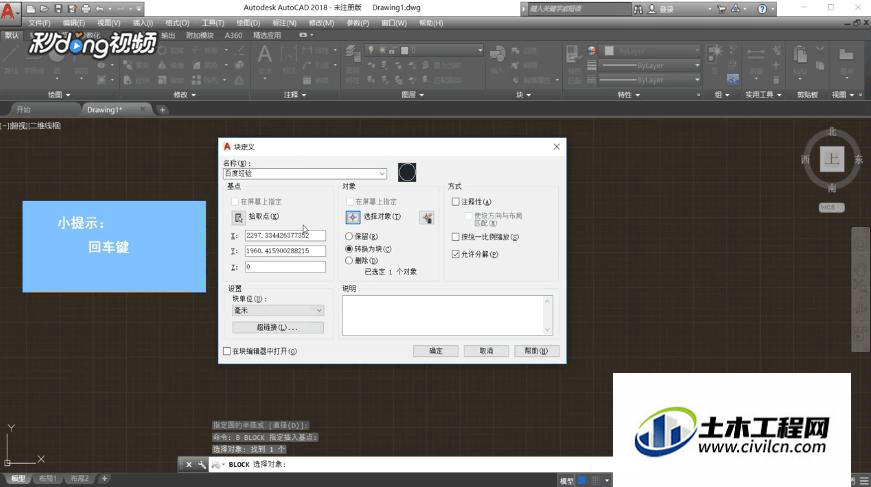
Task: Select the 删除 (Delete) radio button
Action: coord(349,260)
